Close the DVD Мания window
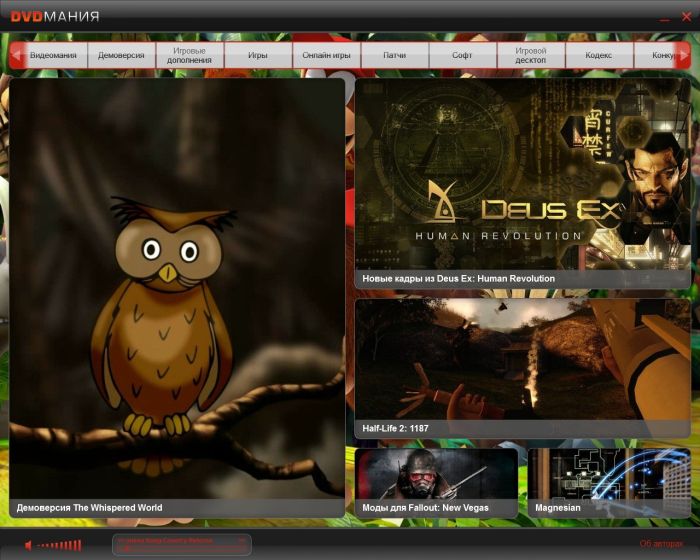Screen dimensions: 700x560 [x=686, y=17]
